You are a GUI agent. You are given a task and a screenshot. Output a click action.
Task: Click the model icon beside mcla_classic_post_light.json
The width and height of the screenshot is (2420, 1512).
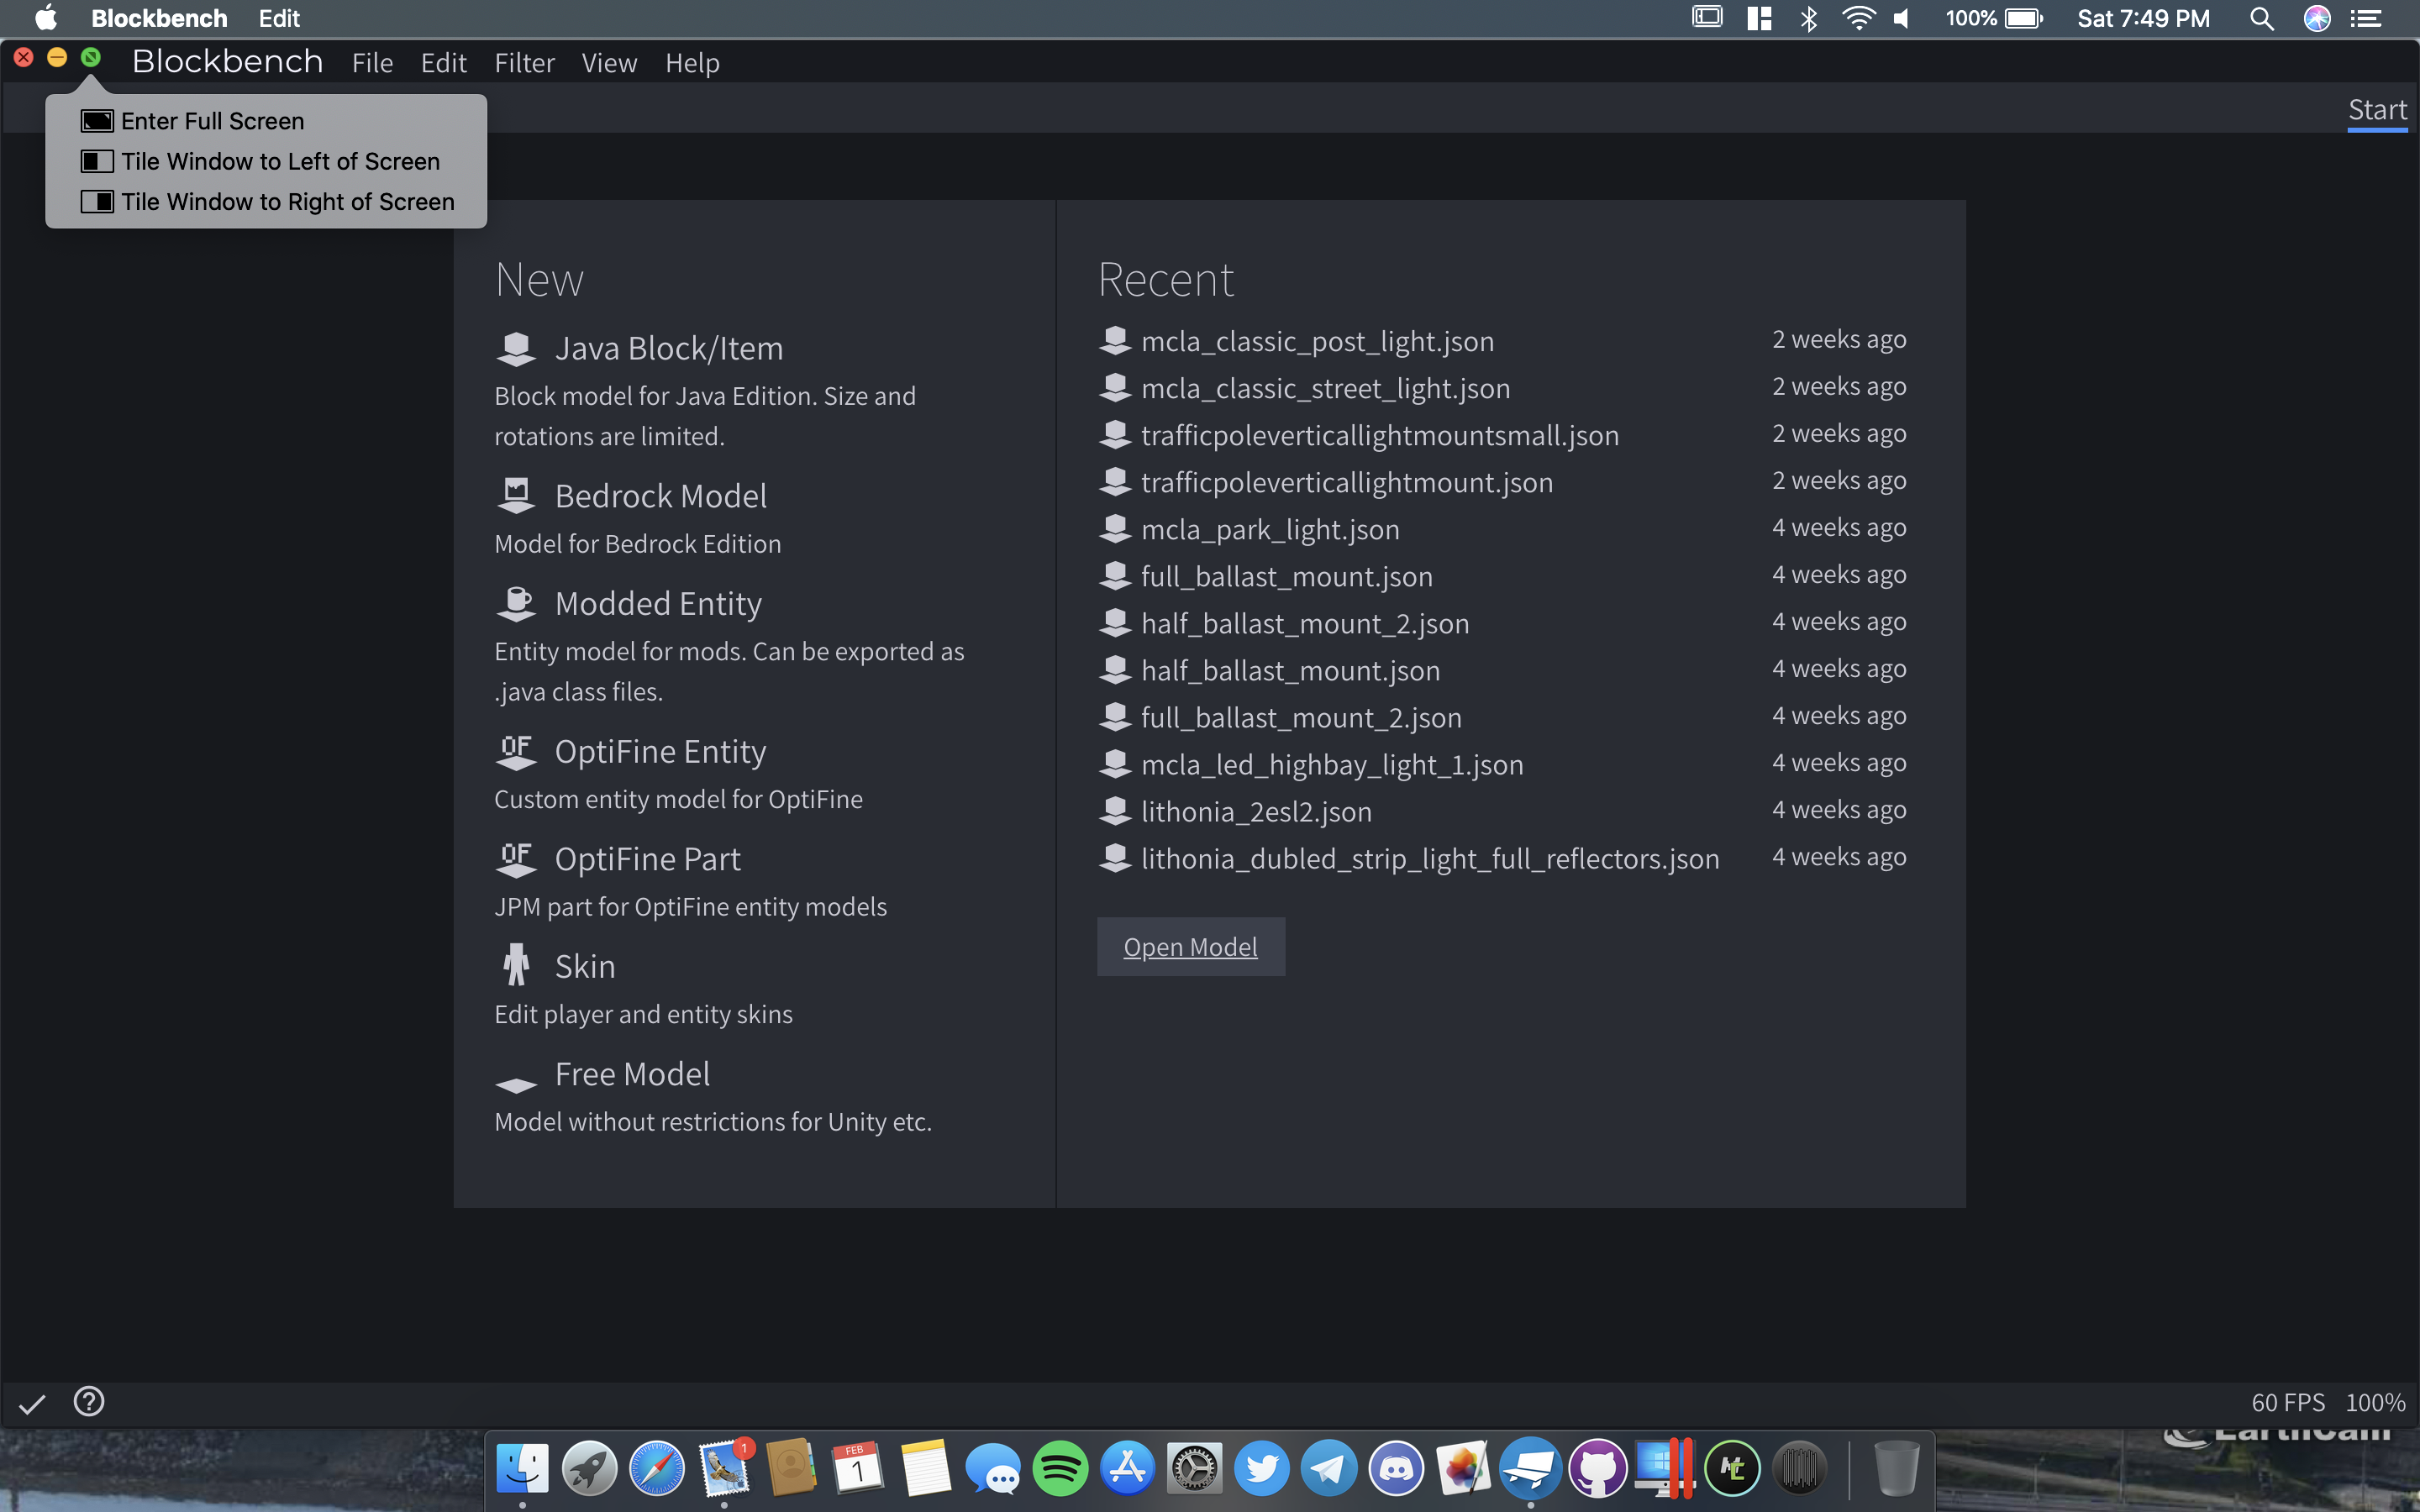pyautogui.click(x=1114, y=340)
